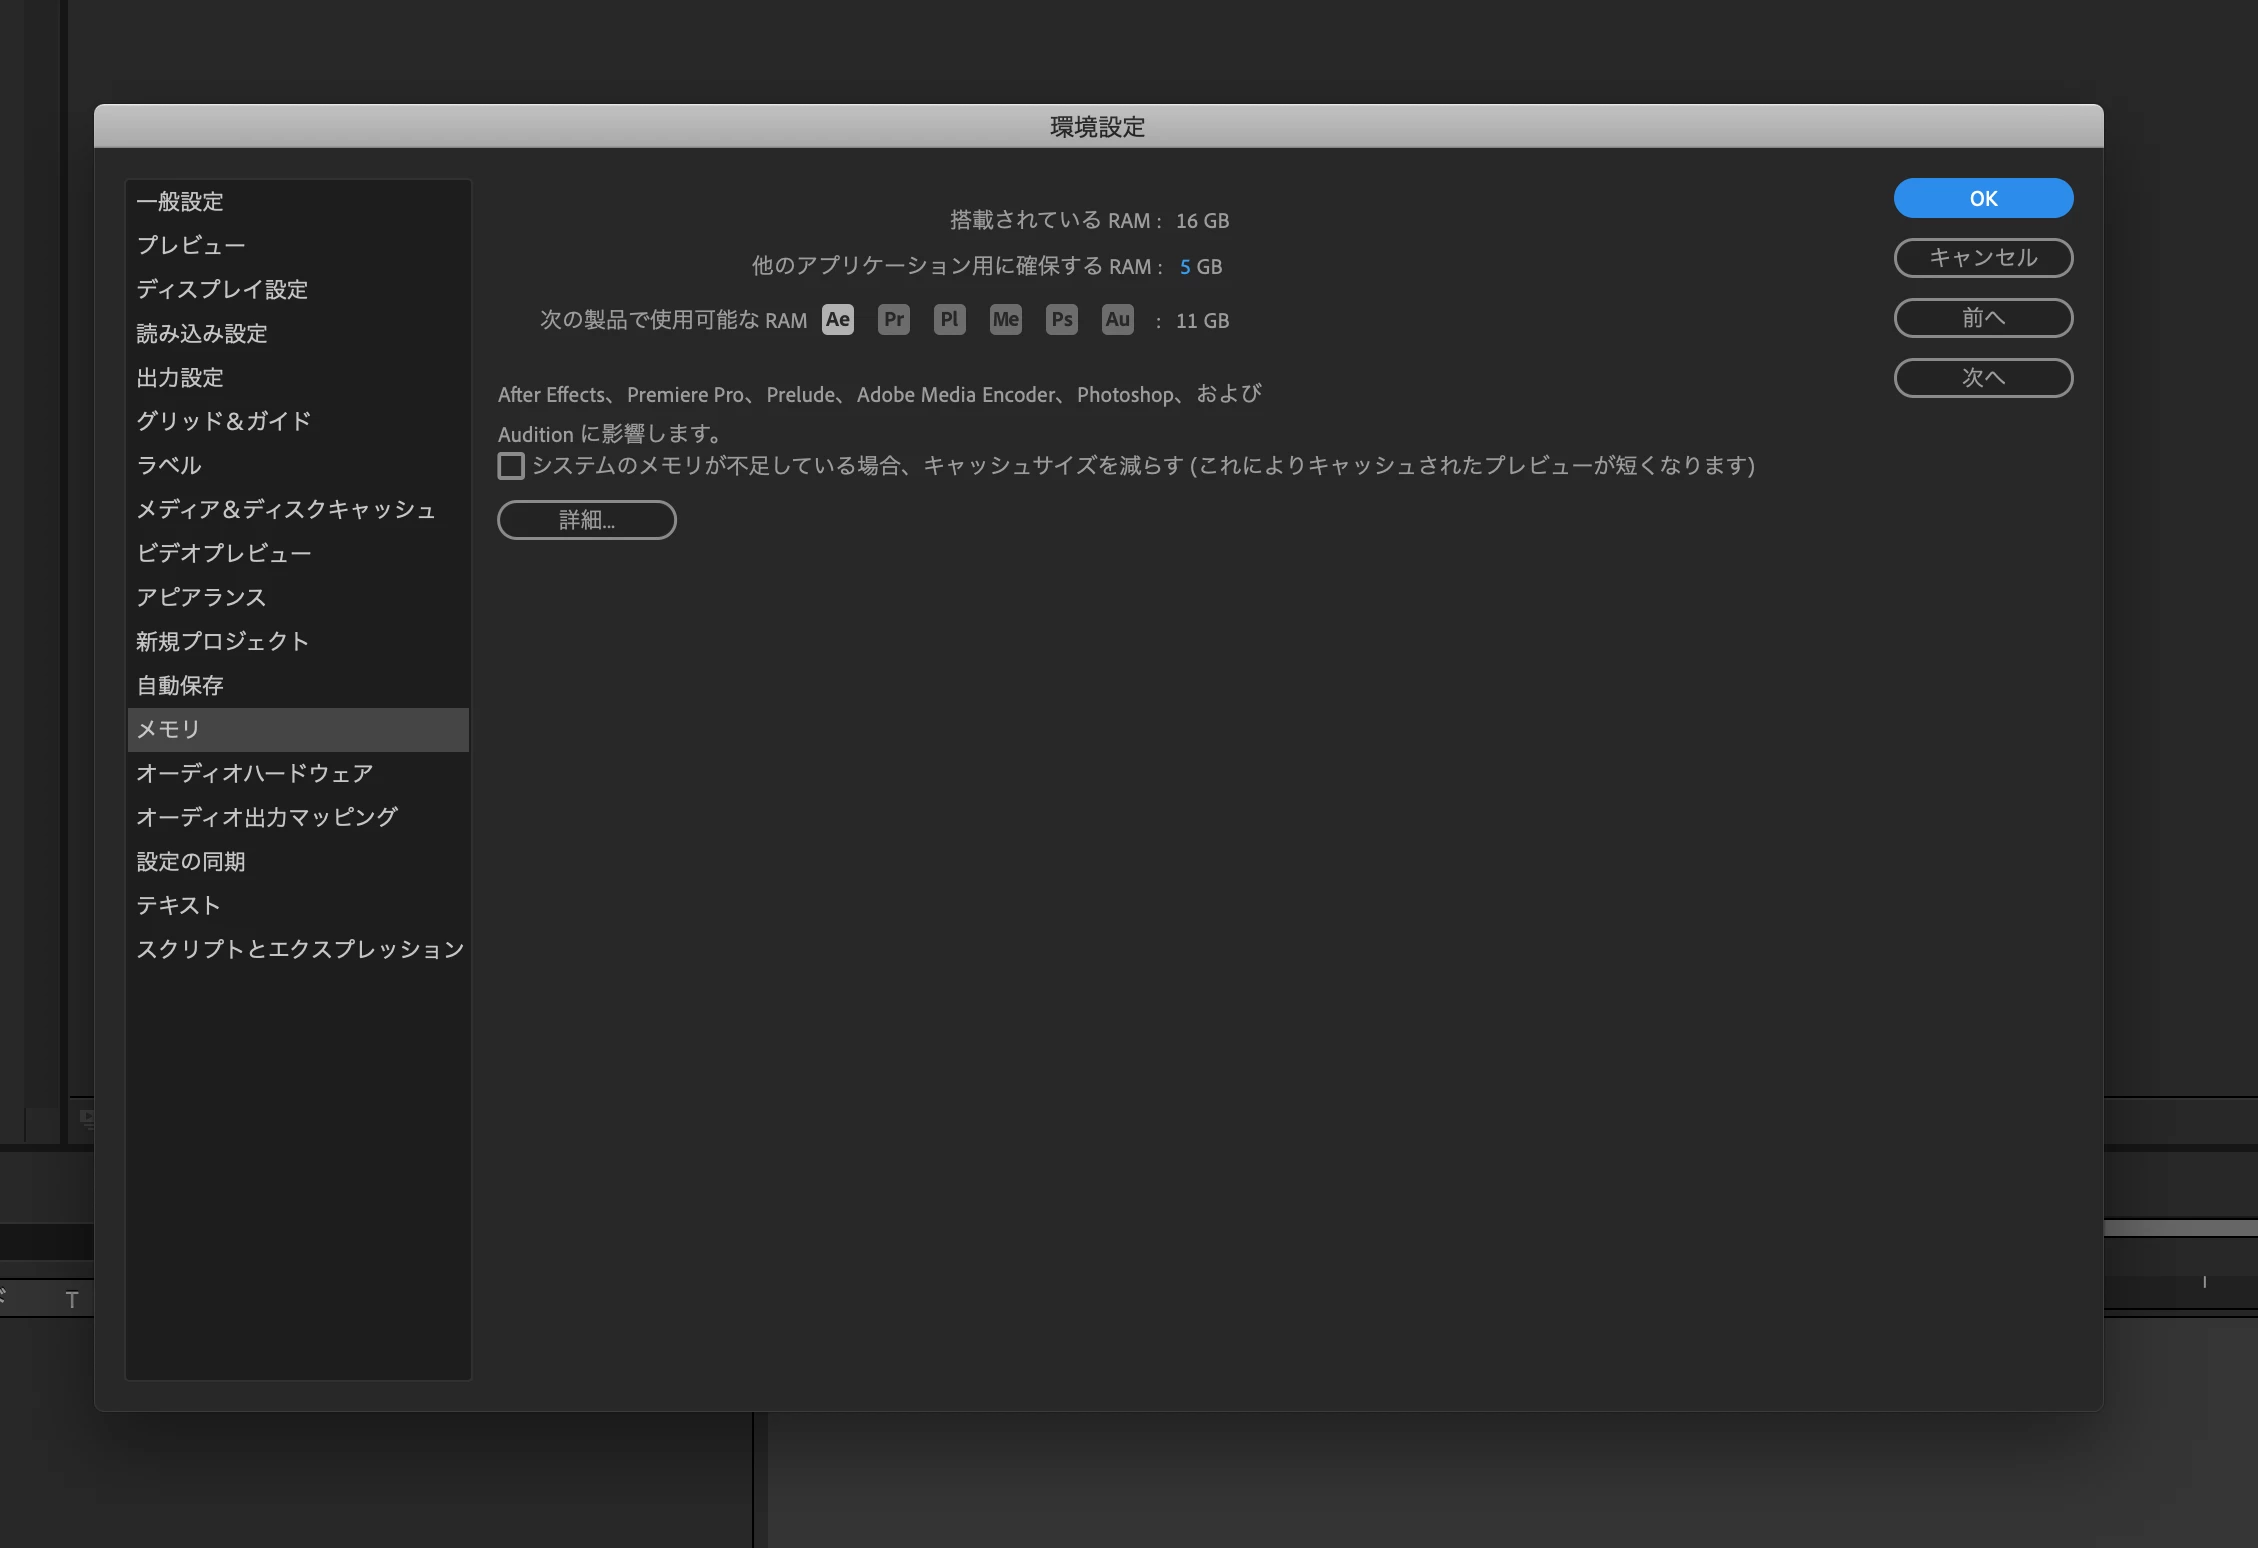The width and height of the screenshot is (2258, 1548).
Task: Go to next page with 次へ
Action: 1983,378
